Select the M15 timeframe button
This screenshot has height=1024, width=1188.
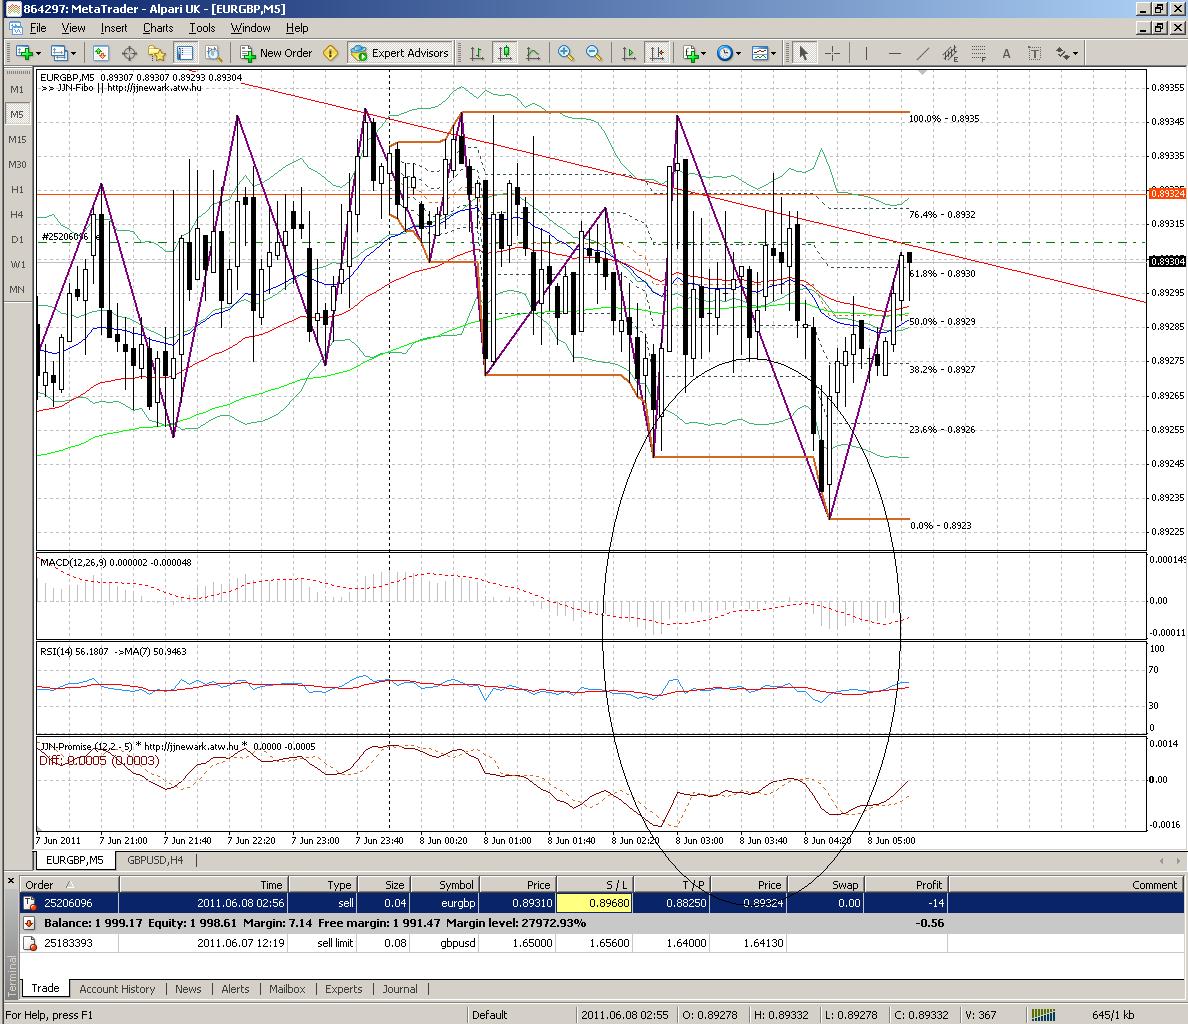coord(16,139)
